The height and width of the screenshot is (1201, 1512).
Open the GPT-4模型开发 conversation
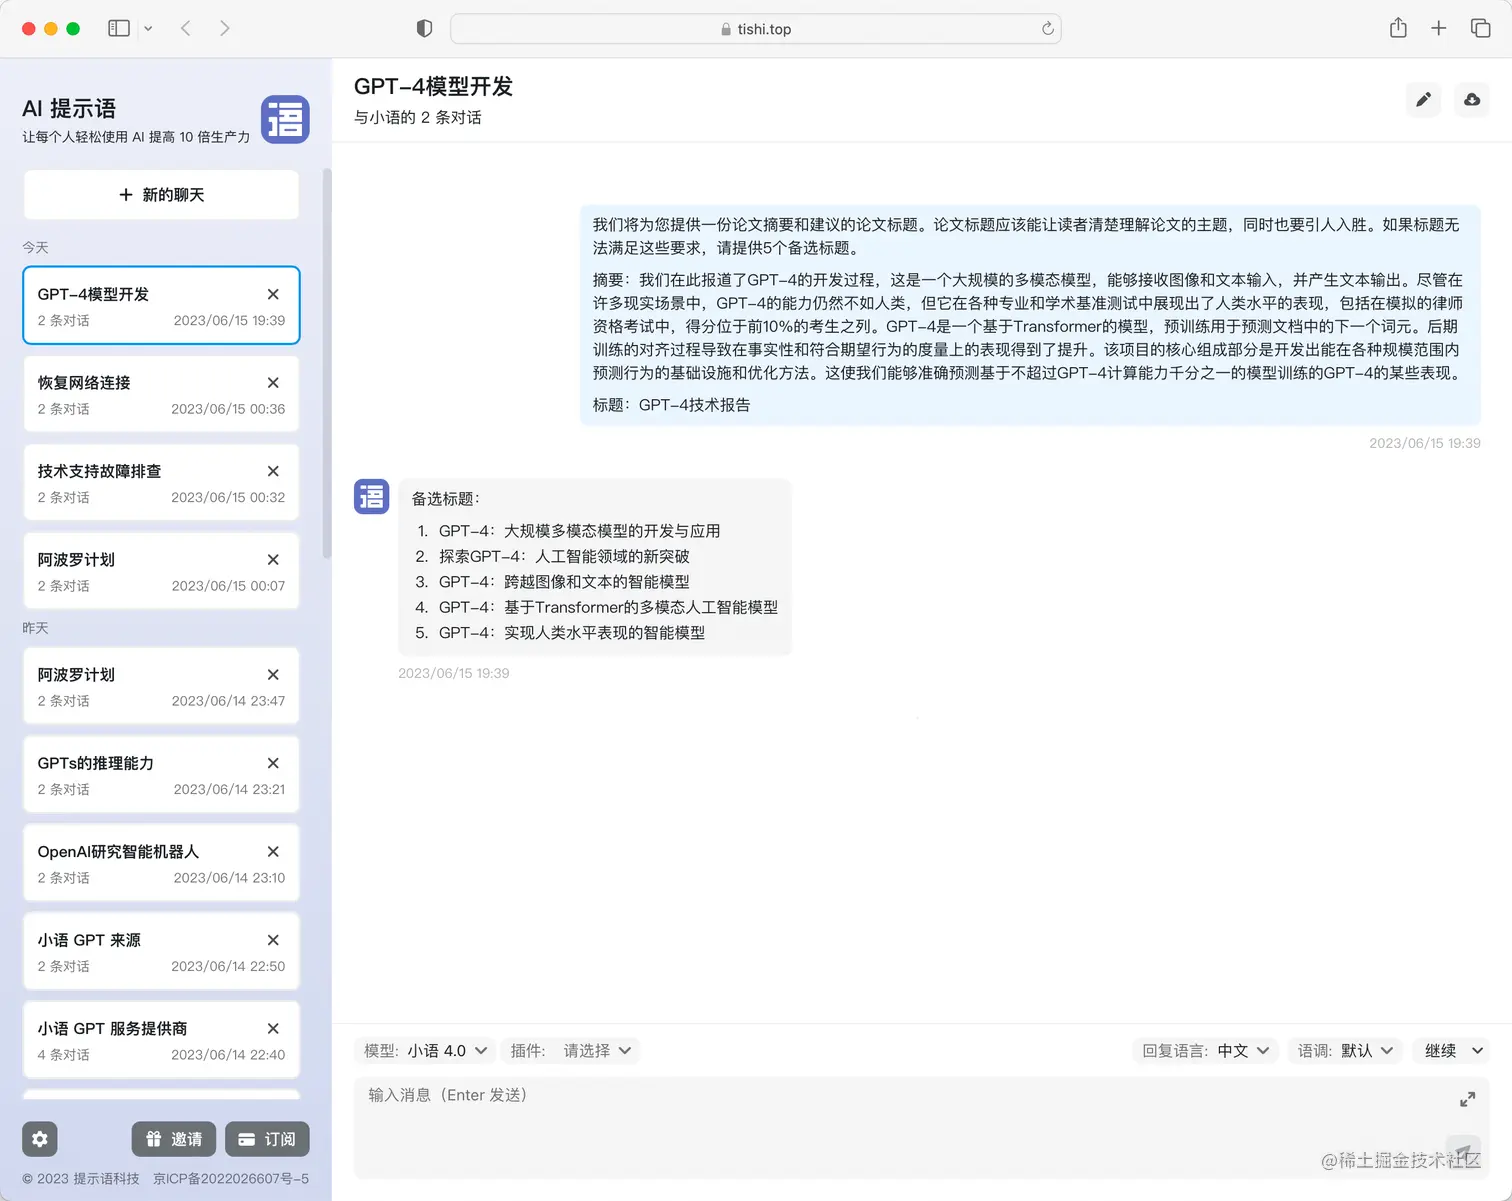[161, 306]
